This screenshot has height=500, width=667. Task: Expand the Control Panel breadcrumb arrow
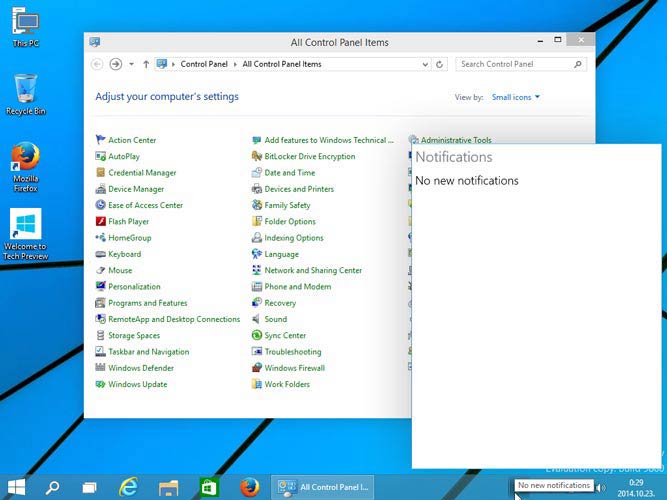coord(235,64)
